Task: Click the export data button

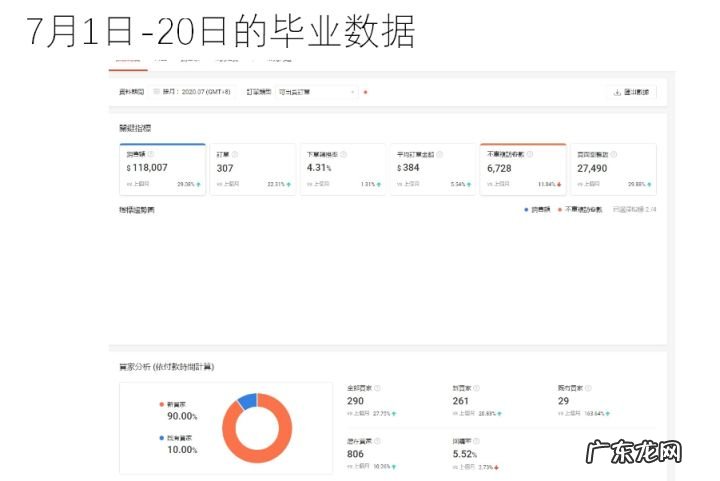Action: pos(631,92)
